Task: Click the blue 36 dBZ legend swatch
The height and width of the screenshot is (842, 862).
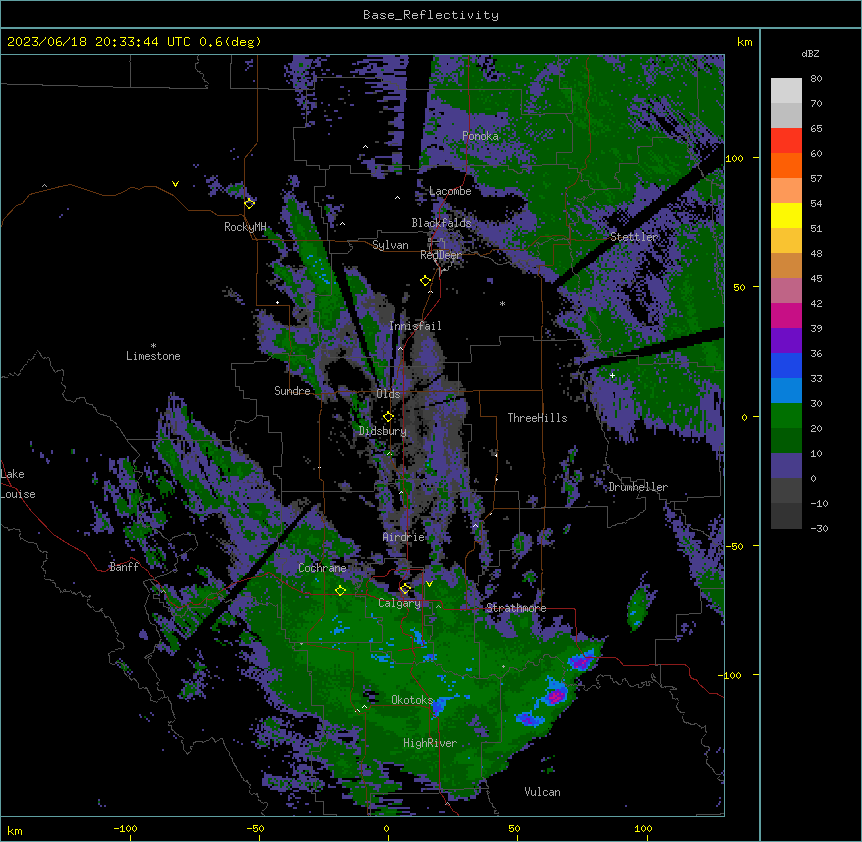Action: 786,365
